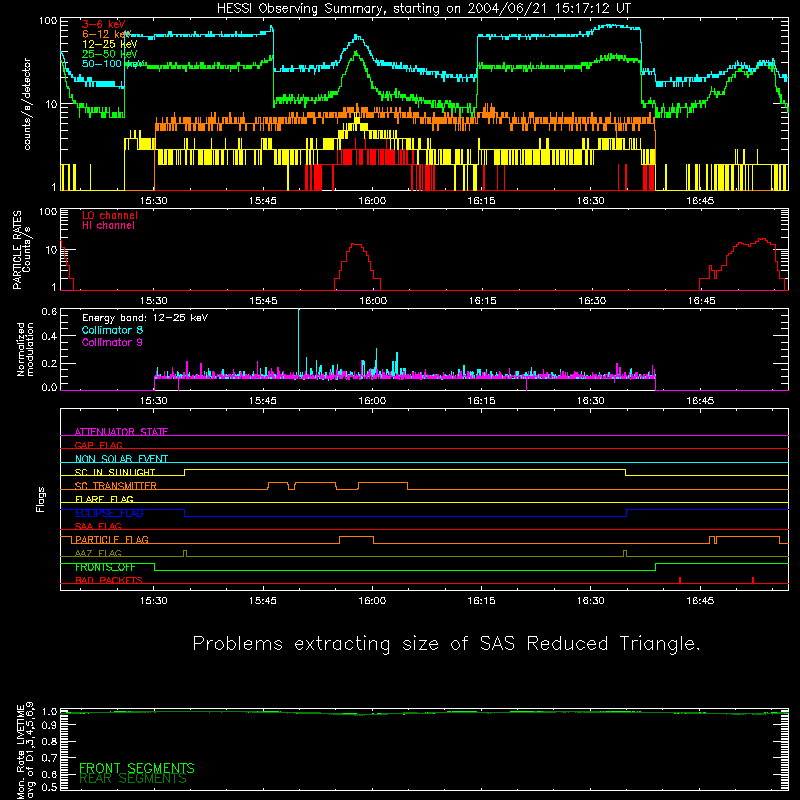Select the 3-6 keV legend label

[x=103, y=24]
